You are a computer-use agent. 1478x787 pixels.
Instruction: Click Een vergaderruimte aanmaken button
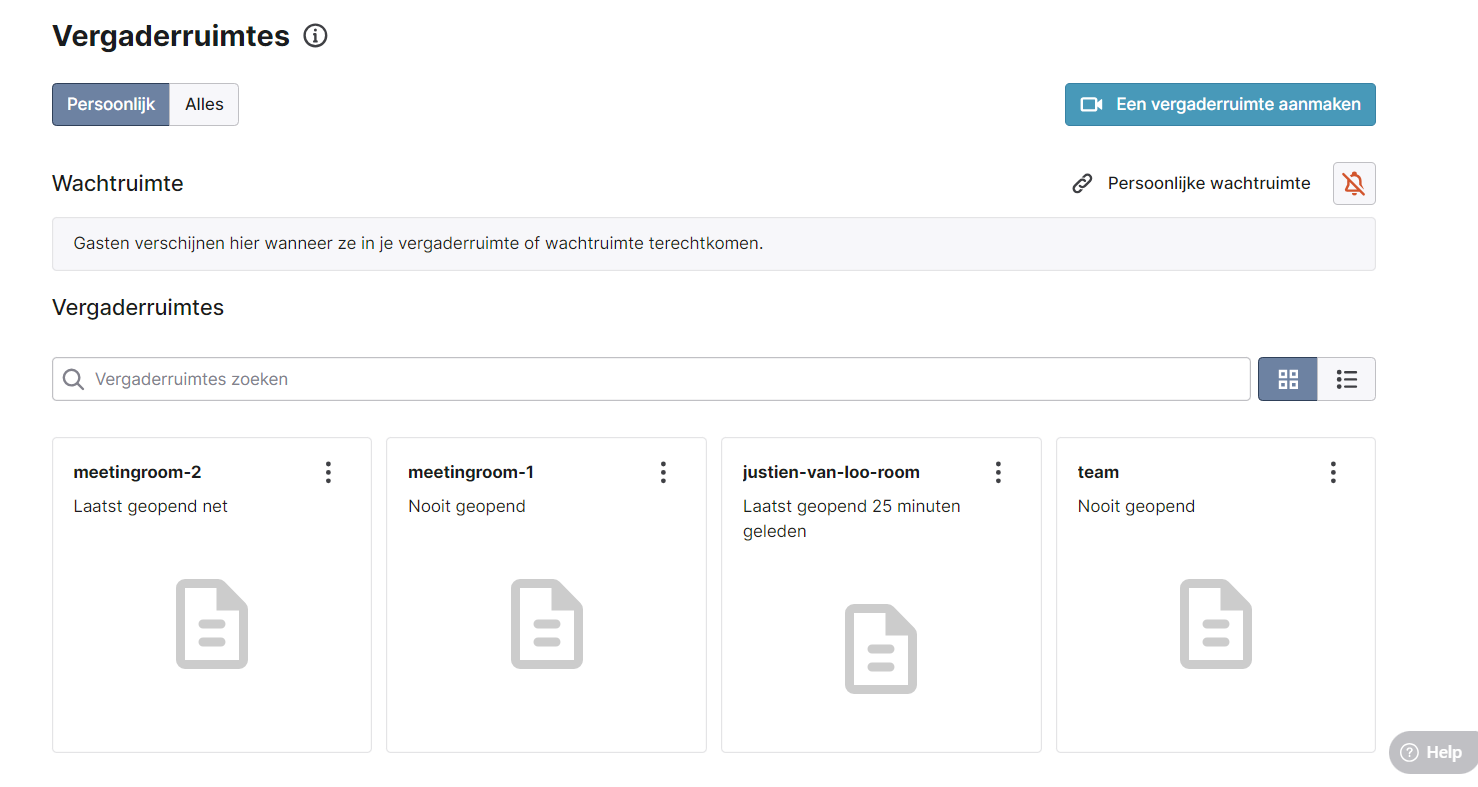point(1220,104)
